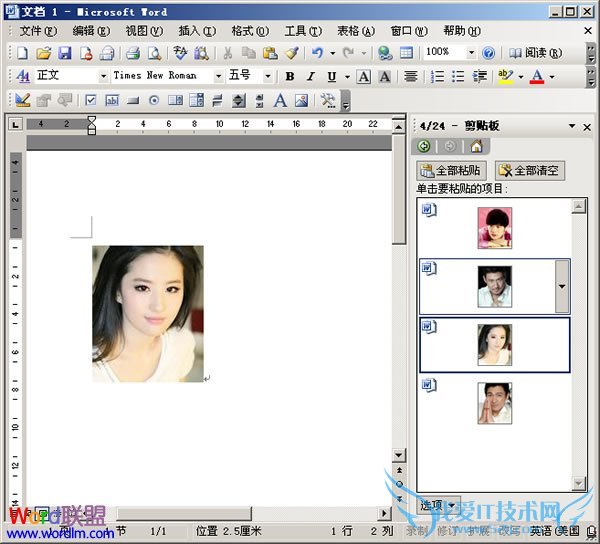Open the dropdown arrow on second clipboard item
Viewport: 600px width, 544px height.
(x=561, y=286)
